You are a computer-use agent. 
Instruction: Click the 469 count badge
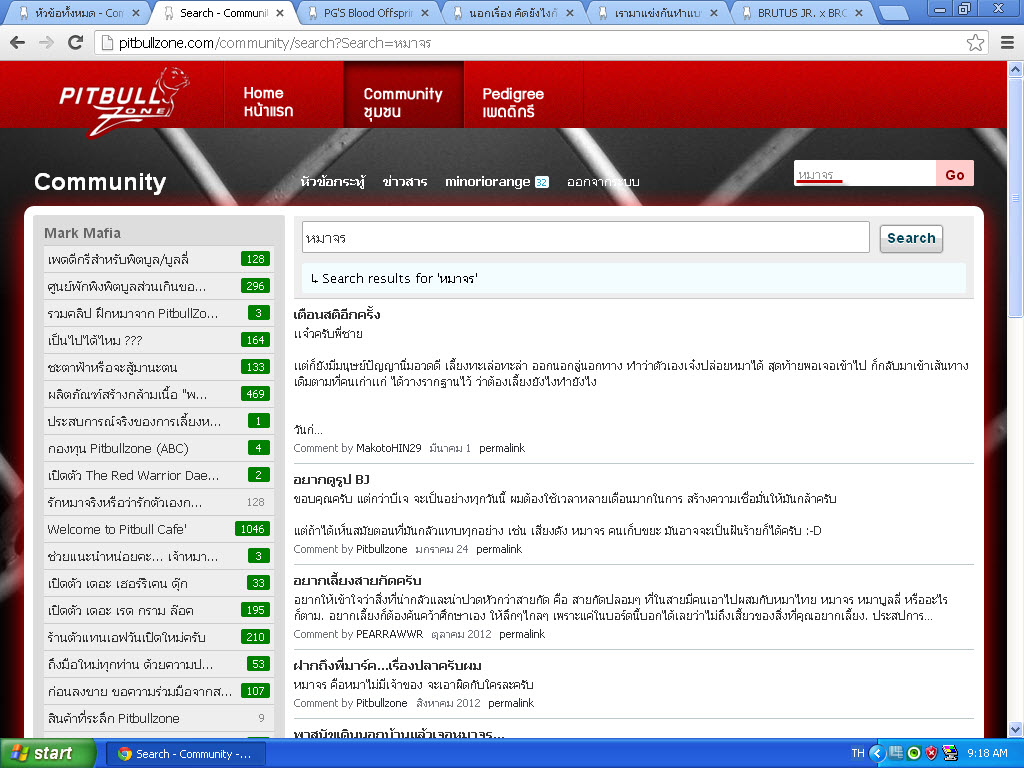(255, 394)
